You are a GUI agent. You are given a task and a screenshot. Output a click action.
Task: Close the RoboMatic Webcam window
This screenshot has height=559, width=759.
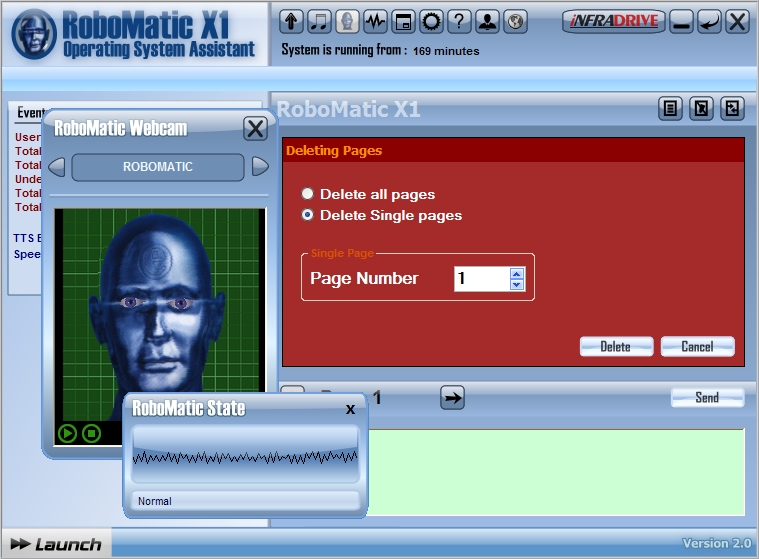(255, 129)
